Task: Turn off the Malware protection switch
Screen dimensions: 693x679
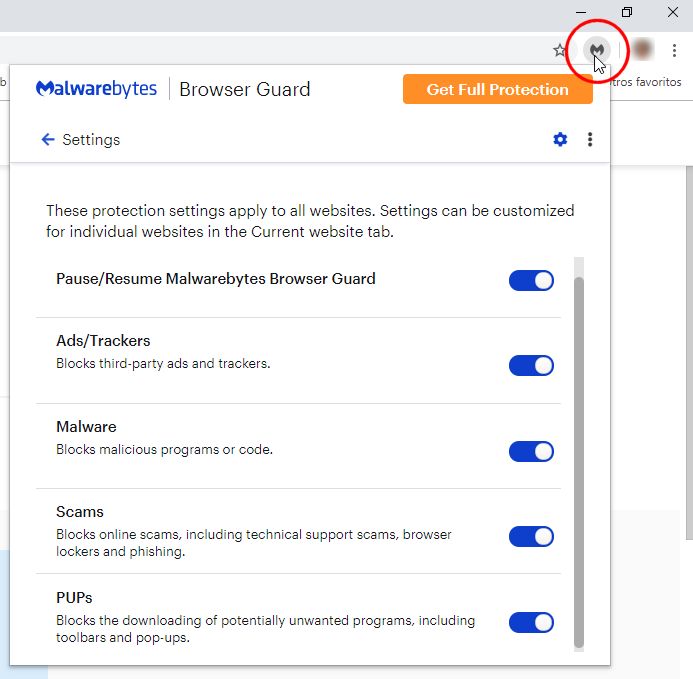Action: coord(531,451)
